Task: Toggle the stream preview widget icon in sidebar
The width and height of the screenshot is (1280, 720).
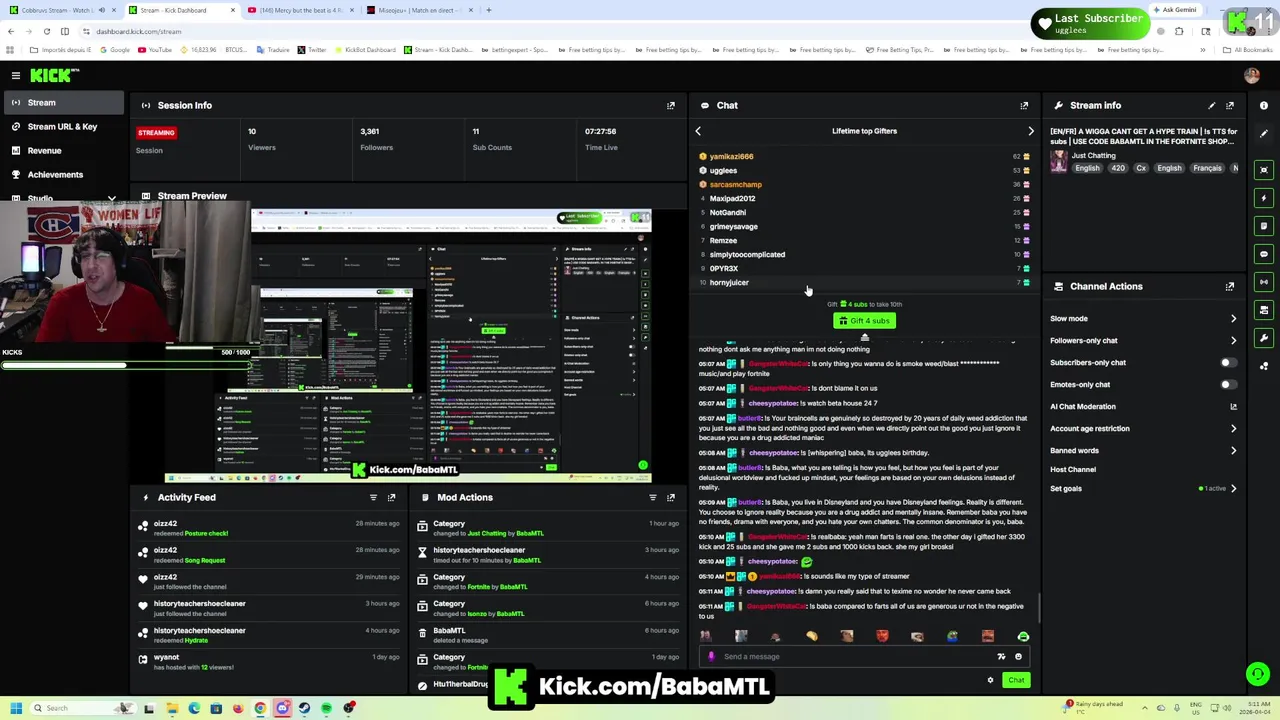Action: click(1264, 170)
